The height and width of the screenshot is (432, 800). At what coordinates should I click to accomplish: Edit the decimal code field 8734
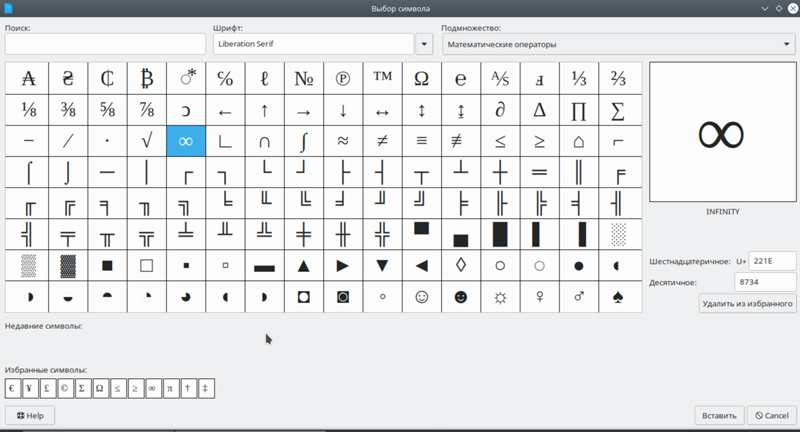765,282
